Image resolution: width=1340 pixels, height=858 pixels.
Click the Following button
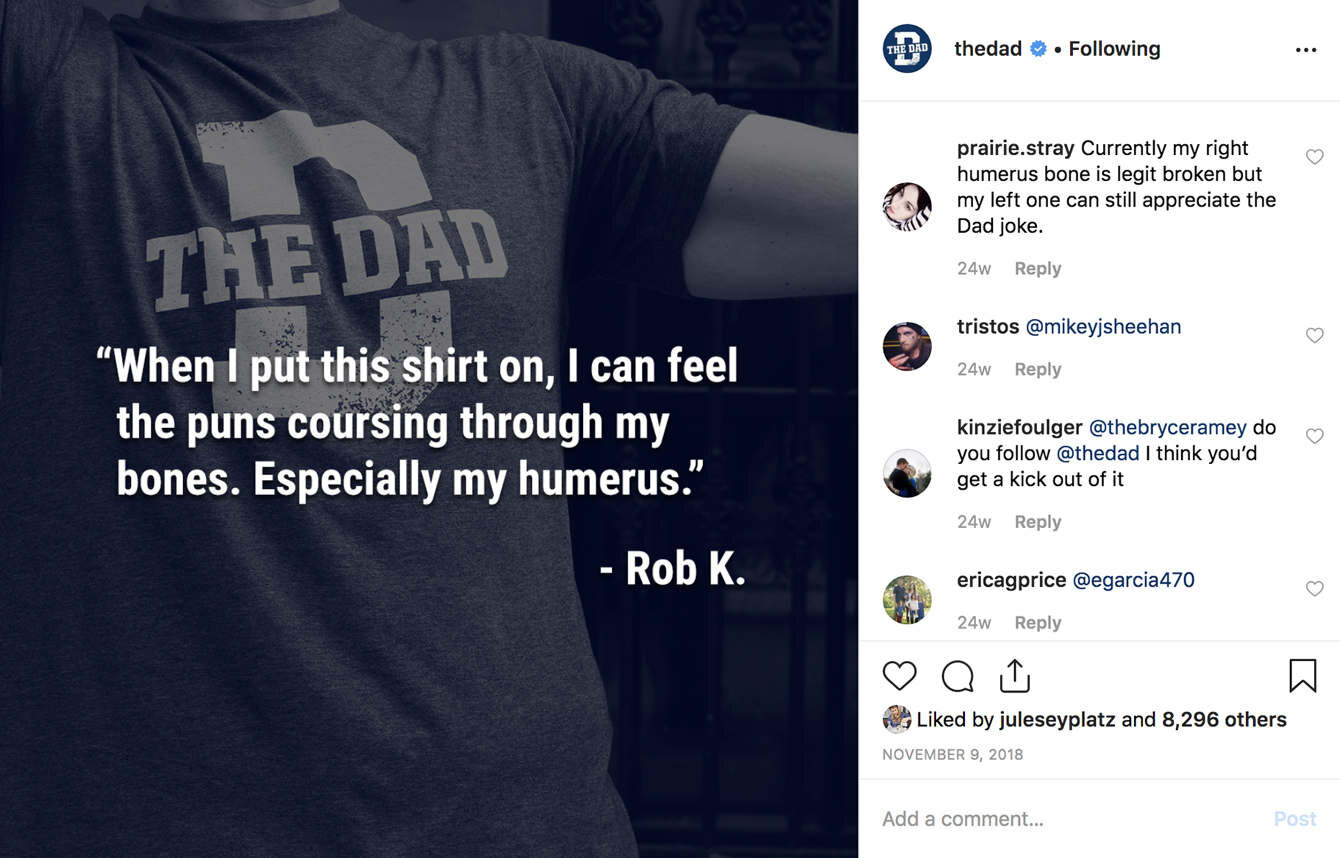click(1114, 49)
